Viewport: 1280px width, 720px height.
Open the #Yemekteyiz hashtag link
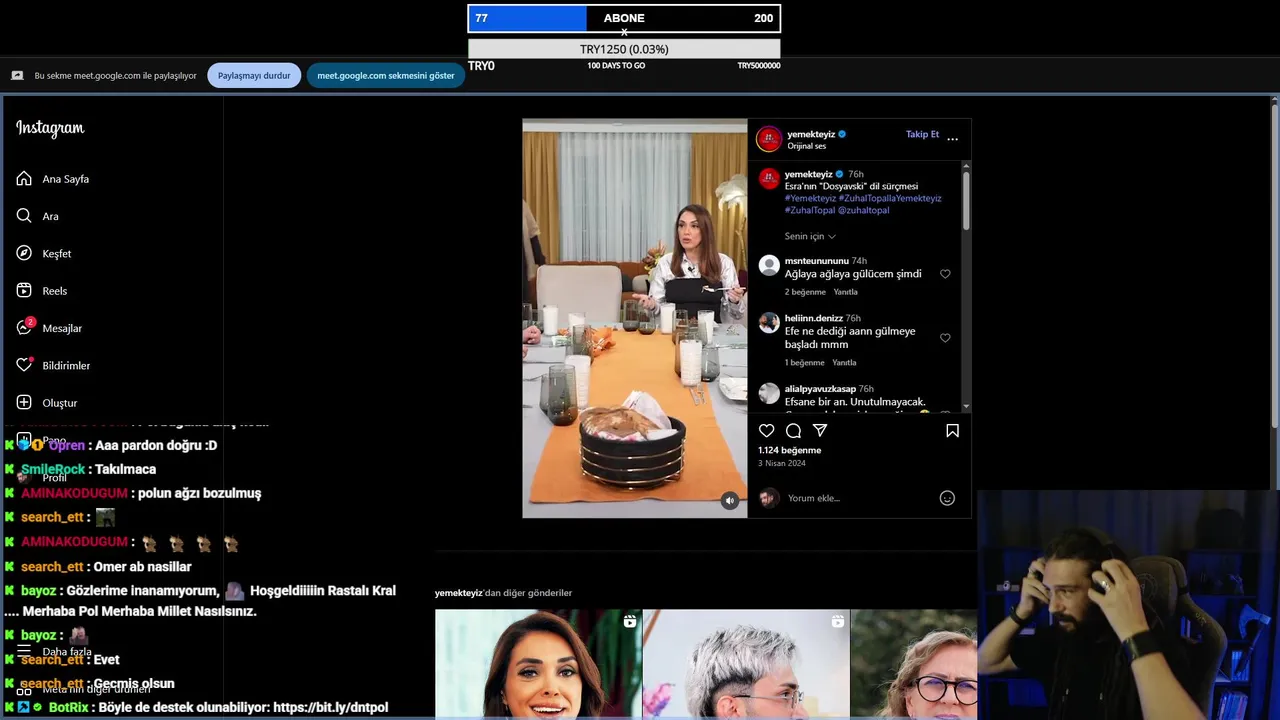(x=811, y=198)
